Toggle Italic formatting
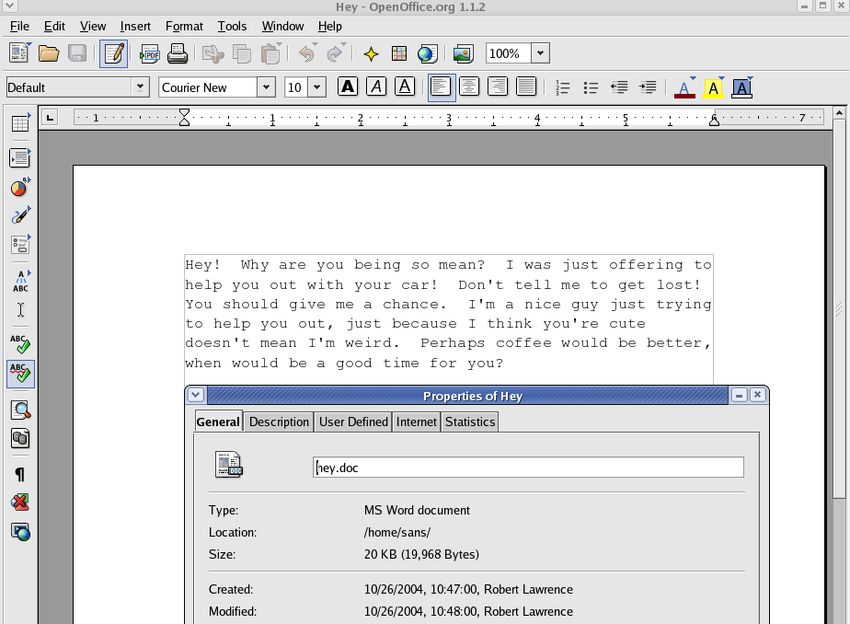This screenshot has width=850, height=624. tap(376, 88)
